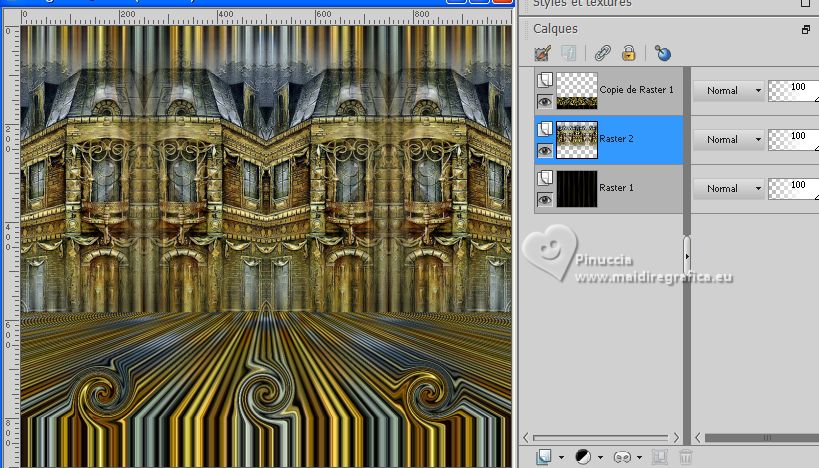Select the Raster 2 layer name

click(616, 138)
